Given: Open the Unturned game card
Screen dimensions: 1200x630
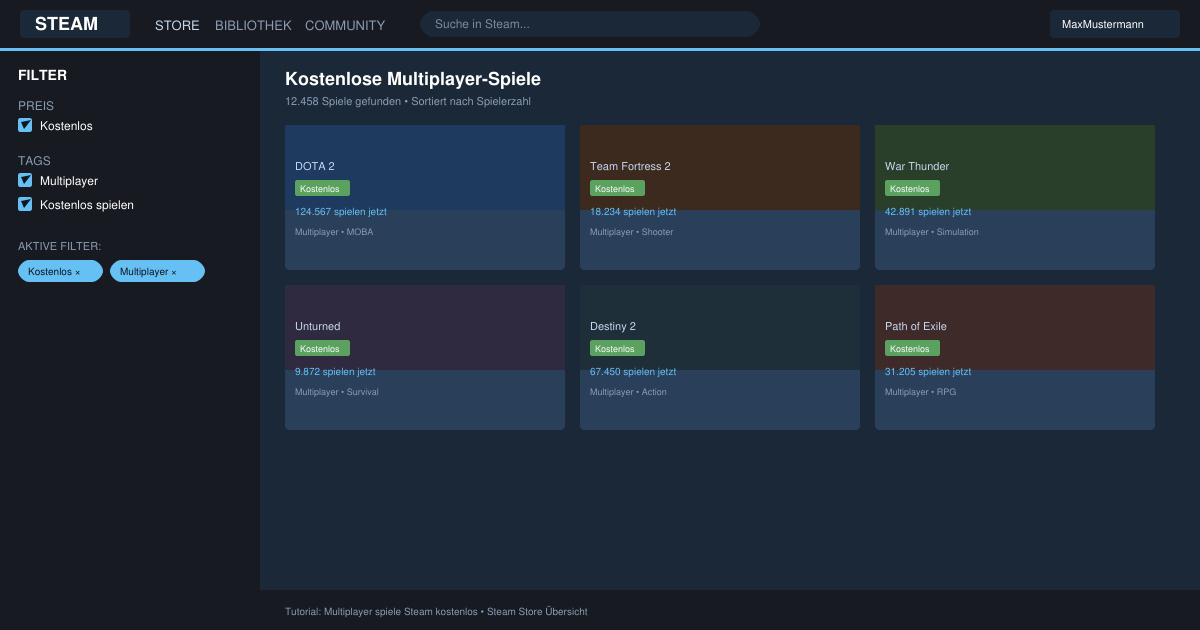Looking at the screenshot, I should click(x=425, y=357).
